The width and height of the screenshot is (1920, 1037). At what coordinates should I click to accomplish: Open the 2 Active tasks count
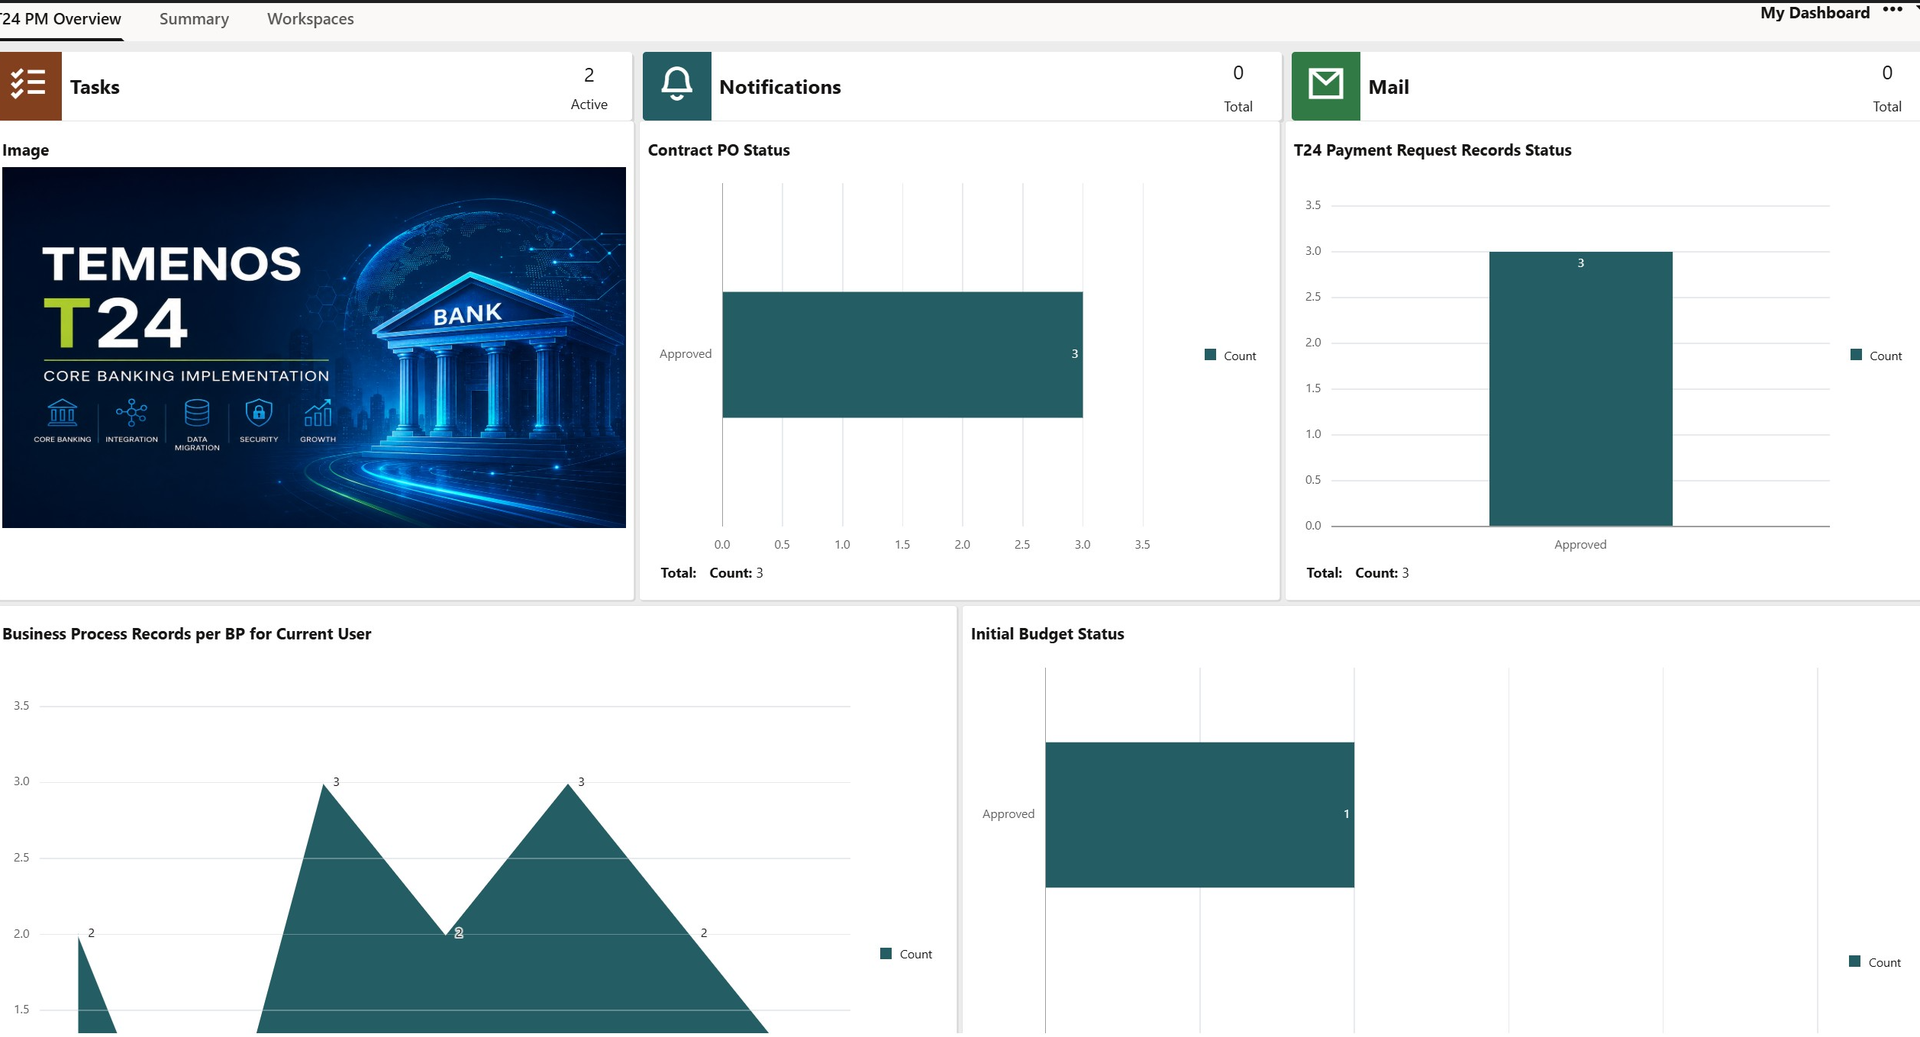[x=589, y=88]
